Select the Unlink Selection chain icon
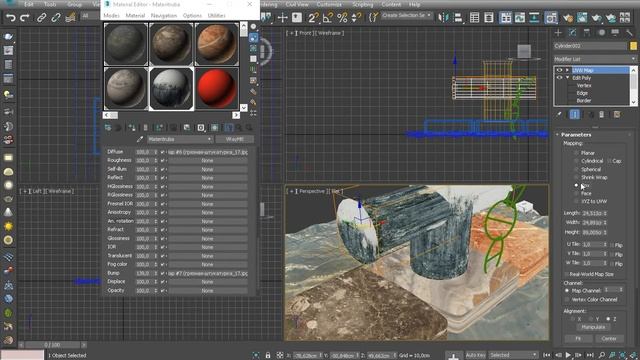Image resolution: width=640 pixels, height=360 pixels. click(56, 18)
